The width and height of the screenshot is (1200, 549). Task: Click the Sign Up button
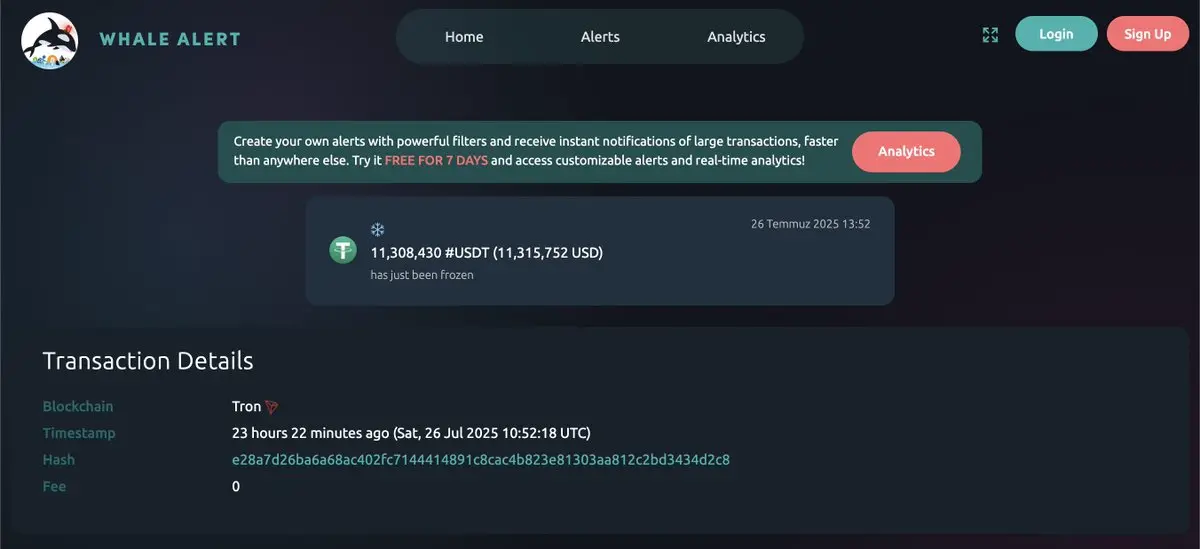(1148, 34)
